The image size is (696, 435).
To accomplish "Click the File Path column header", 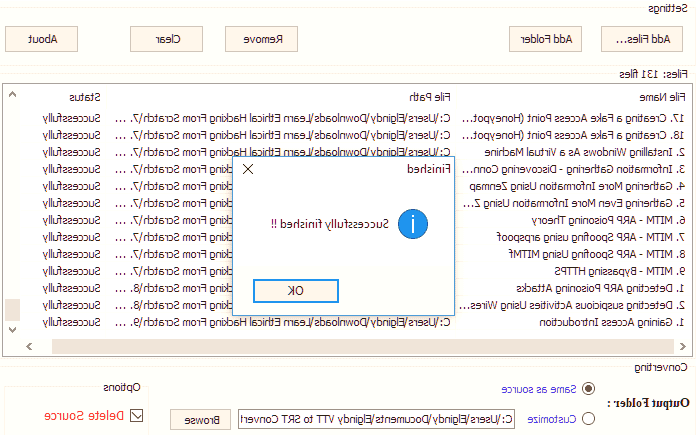I will click(x=428, y=97).
